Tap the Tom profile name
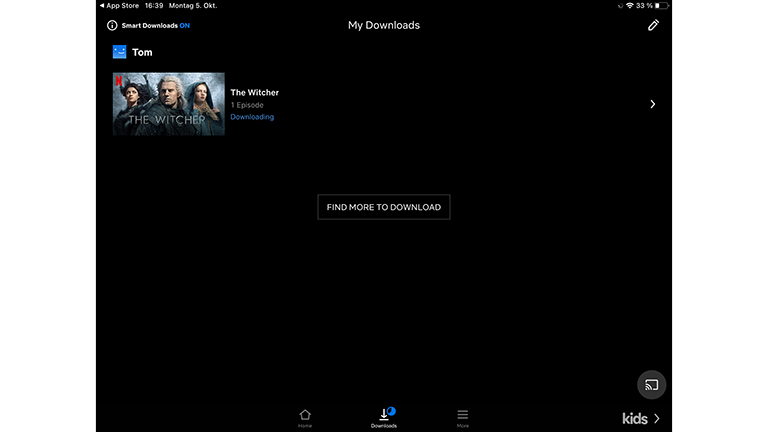Image resolution: width=768 pixels, height=432 pixels. (142, 52)
